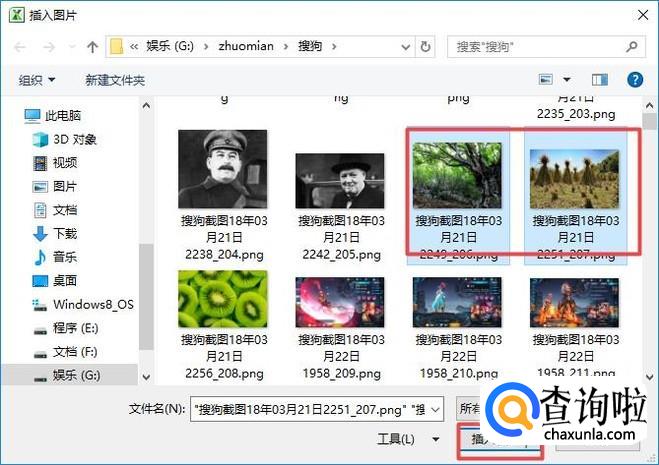Viewport: 659px width, 465px height.
Task: Select thumbnail 1958_209.png
Action: pyautogui.click(x=340, y=302)
